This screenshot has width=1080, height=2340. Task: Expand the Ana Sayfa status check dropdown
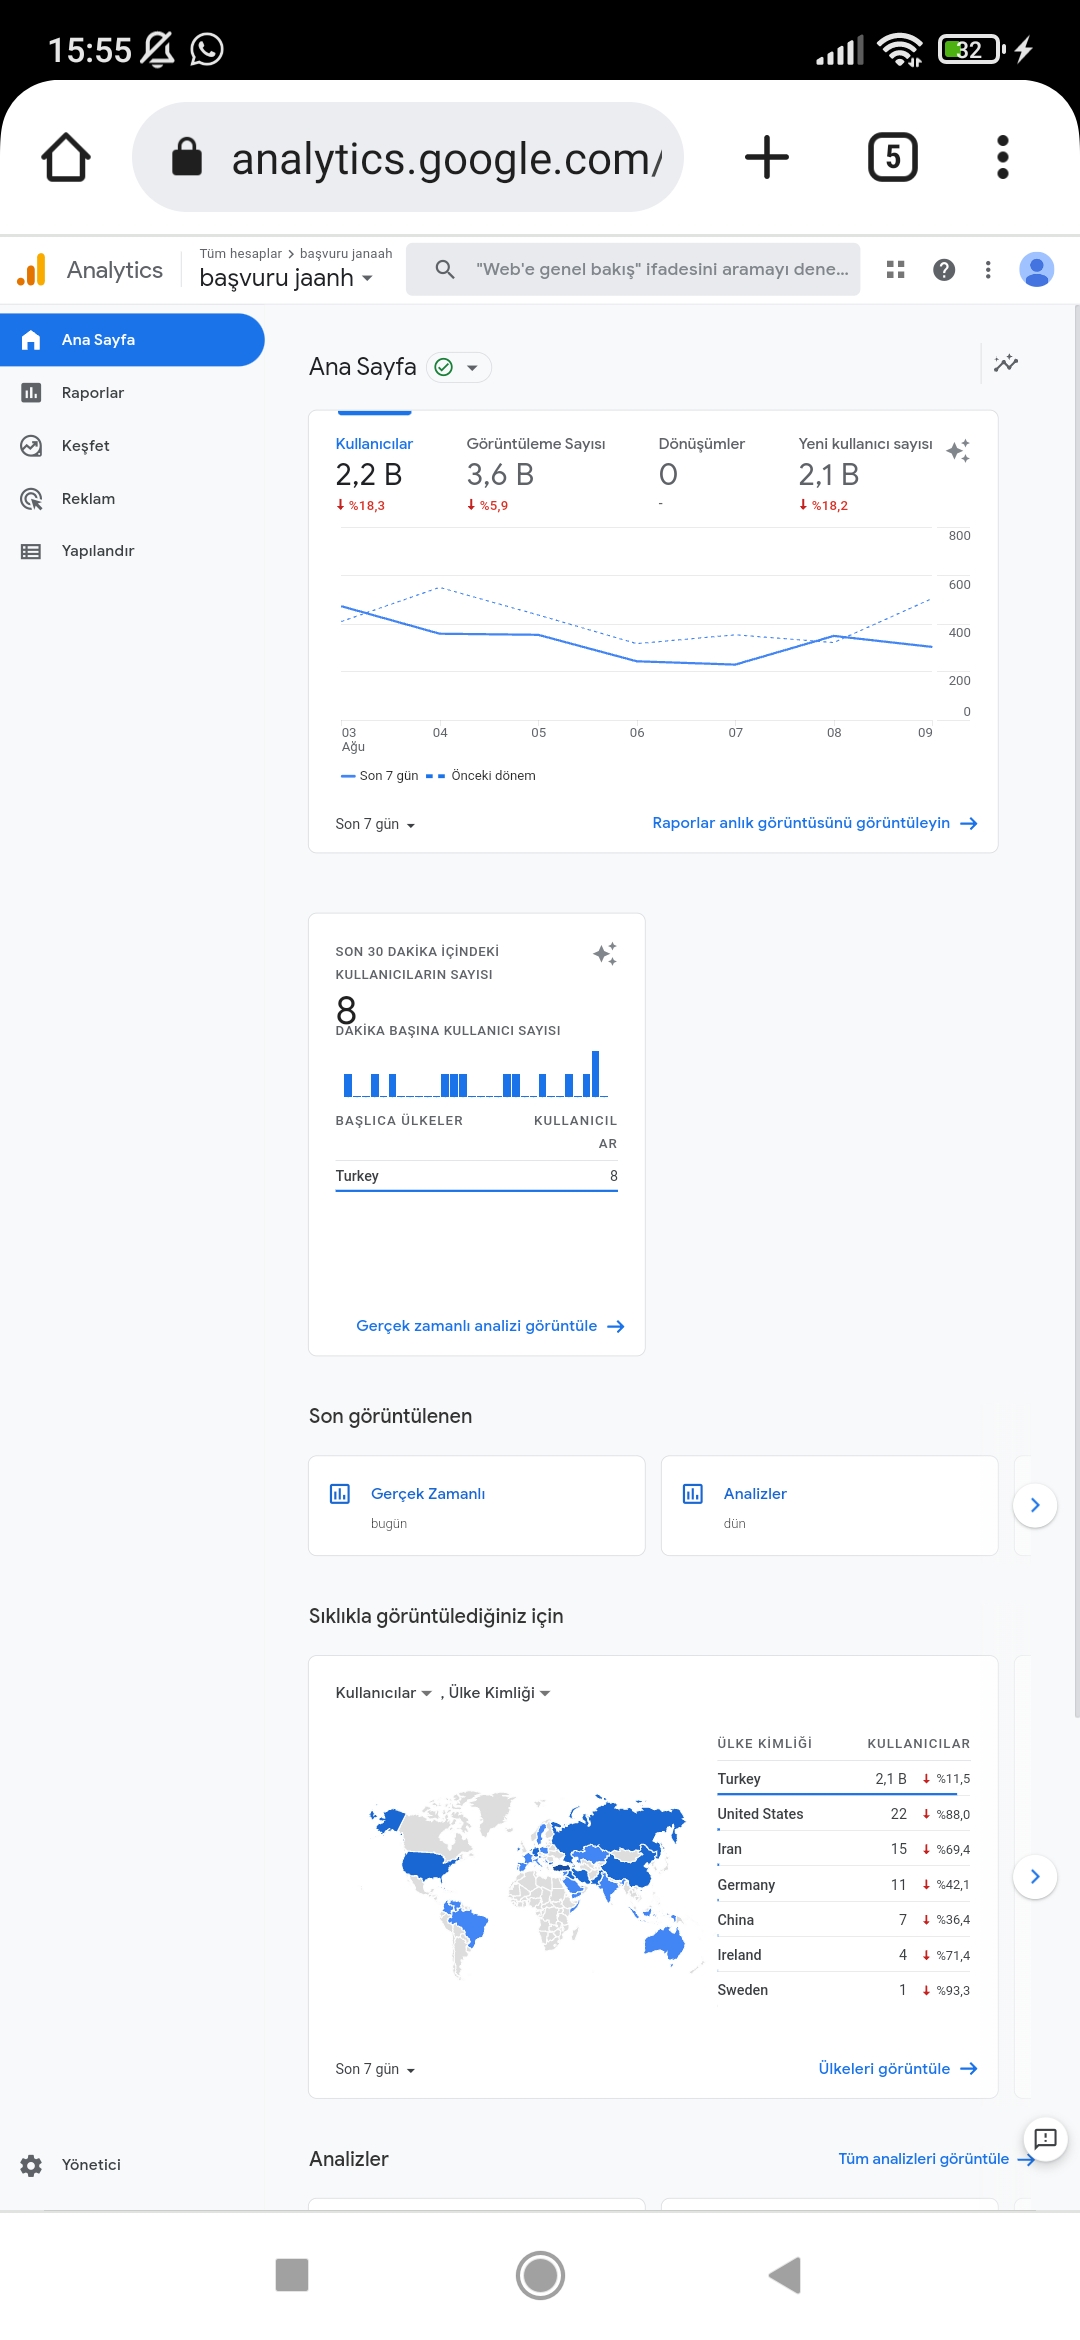[x=459, y=367]
